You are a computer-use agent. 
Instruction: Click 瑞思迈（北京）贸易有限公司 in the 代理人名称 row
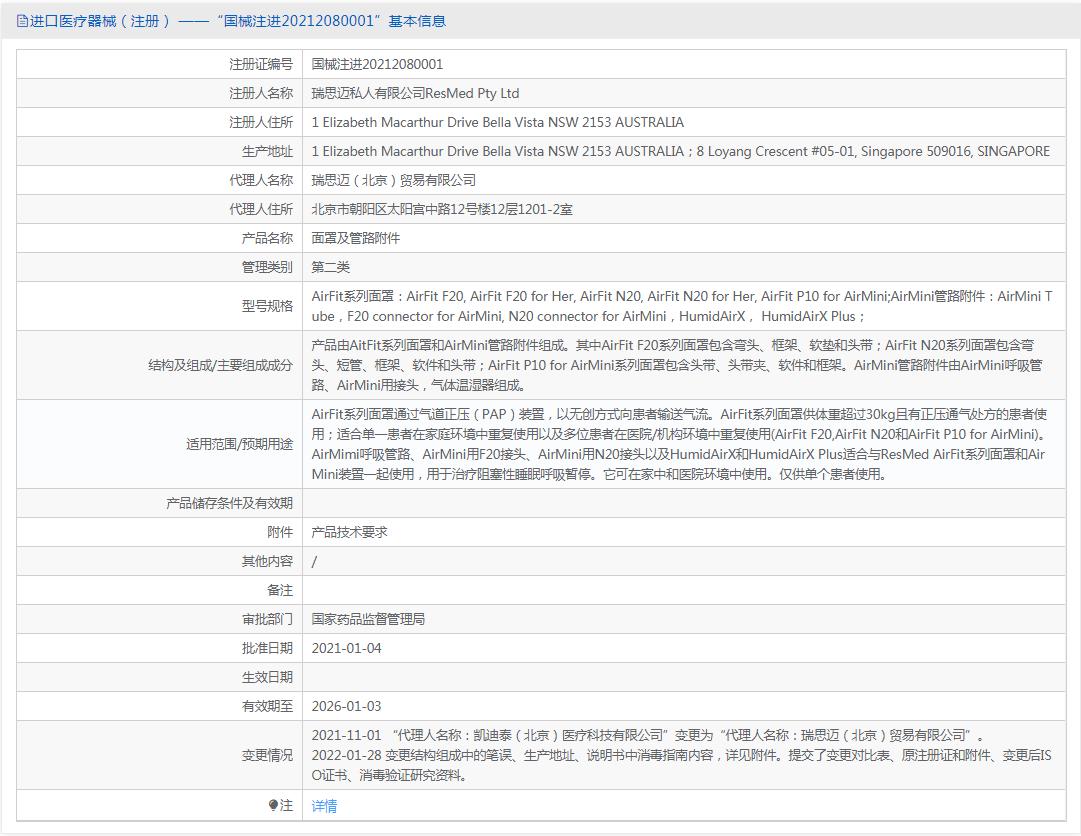[394, 180]
